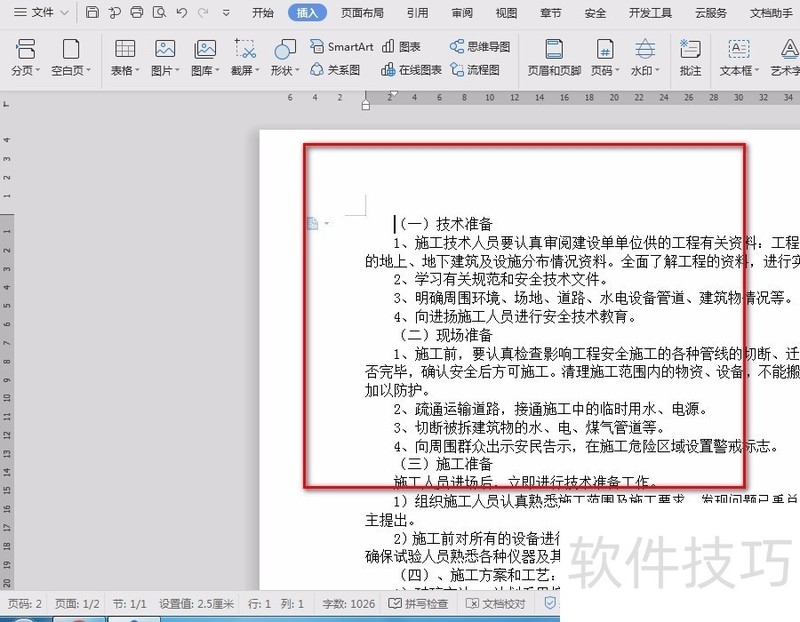Open the 安全 tab

(595, 13)
